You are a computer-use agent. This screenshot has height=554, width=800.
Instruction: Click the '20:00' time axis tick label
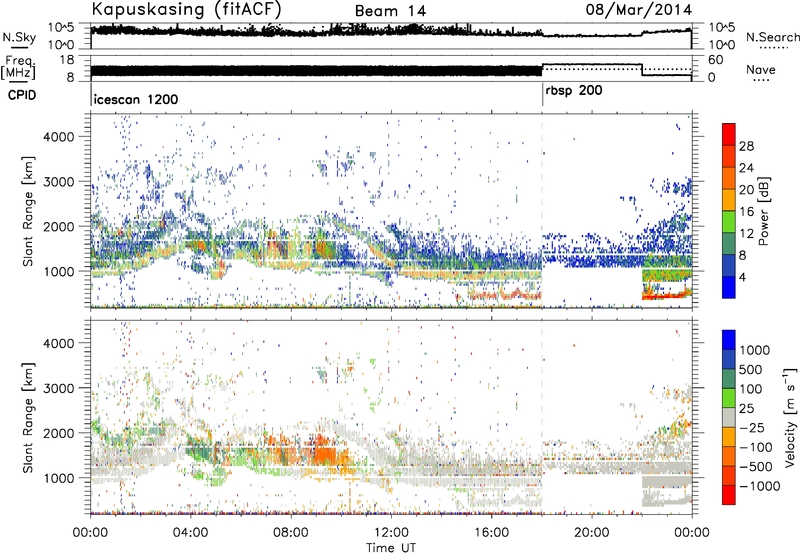591,533
